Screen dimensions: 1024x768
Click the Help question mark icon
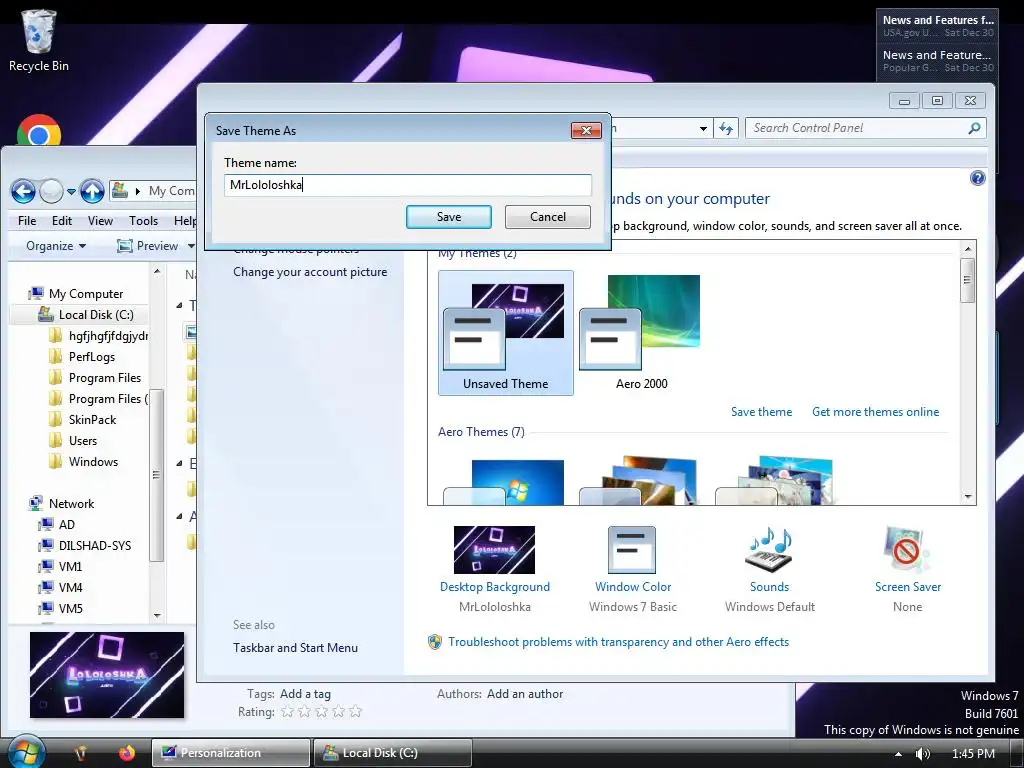pos(977,178)
